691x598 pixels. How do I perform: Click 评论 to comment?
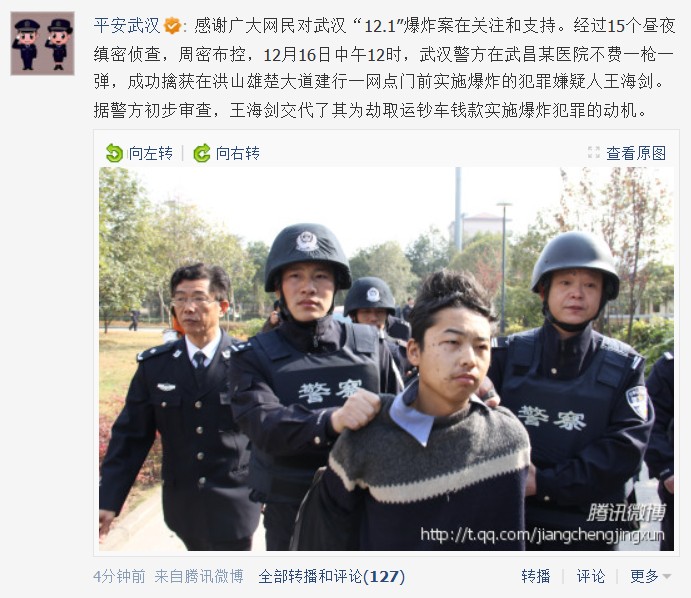(x=591, y=576)
